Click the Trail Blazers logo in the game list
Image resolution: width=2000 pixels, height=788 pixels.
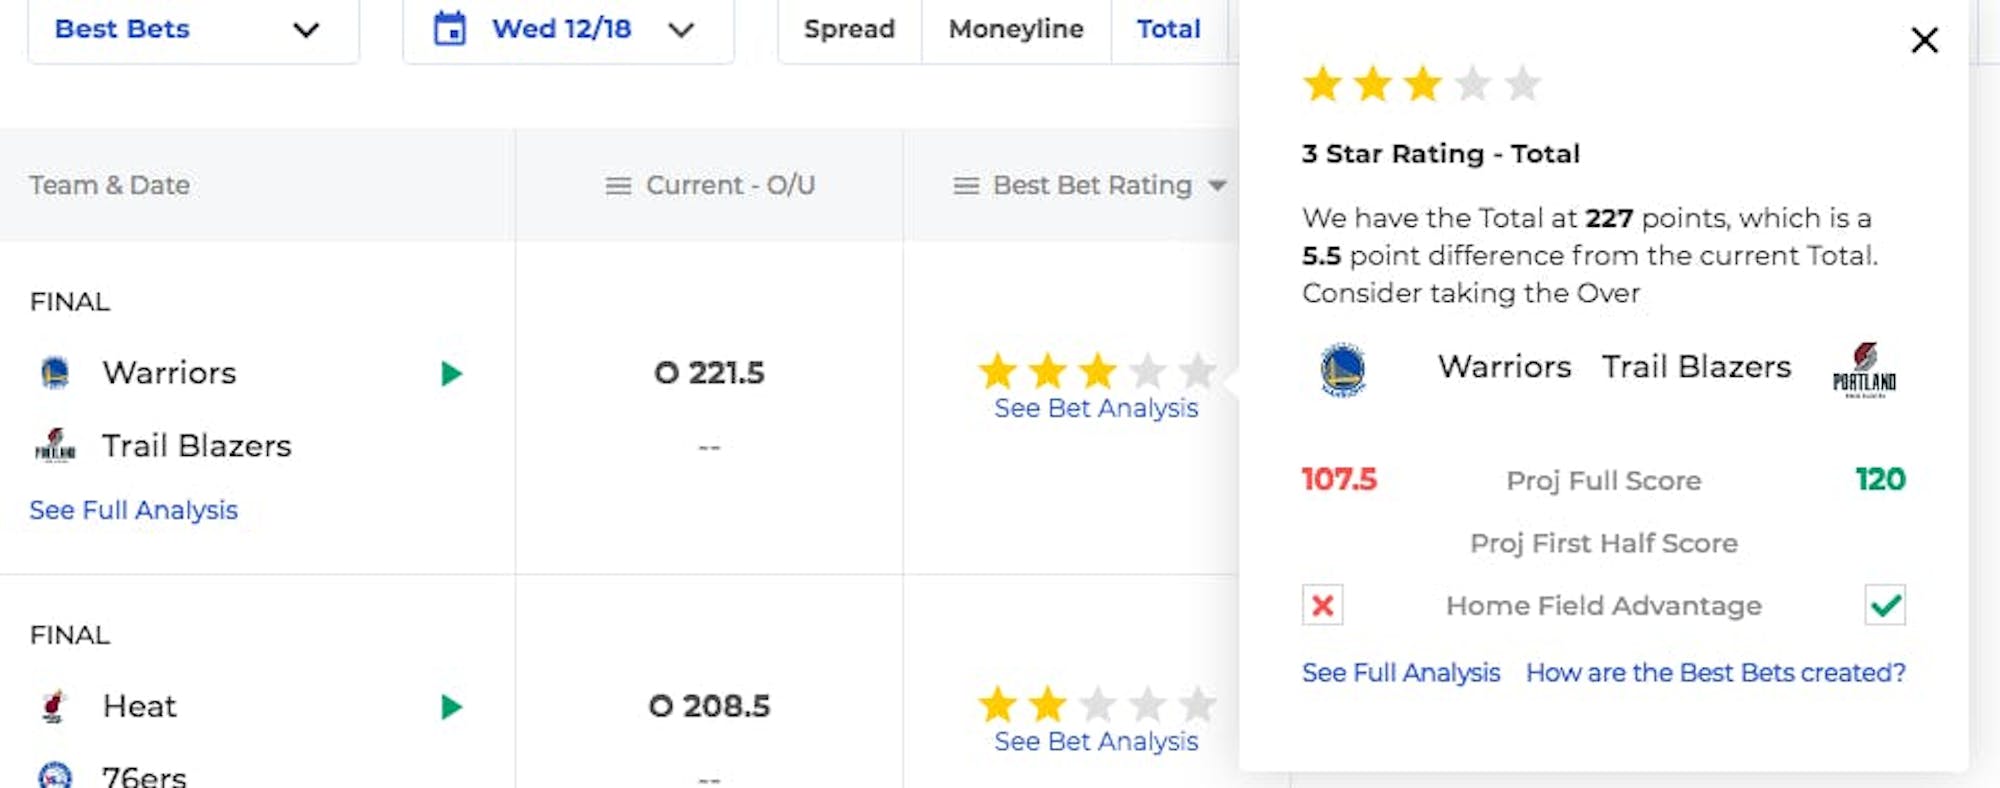55,446
